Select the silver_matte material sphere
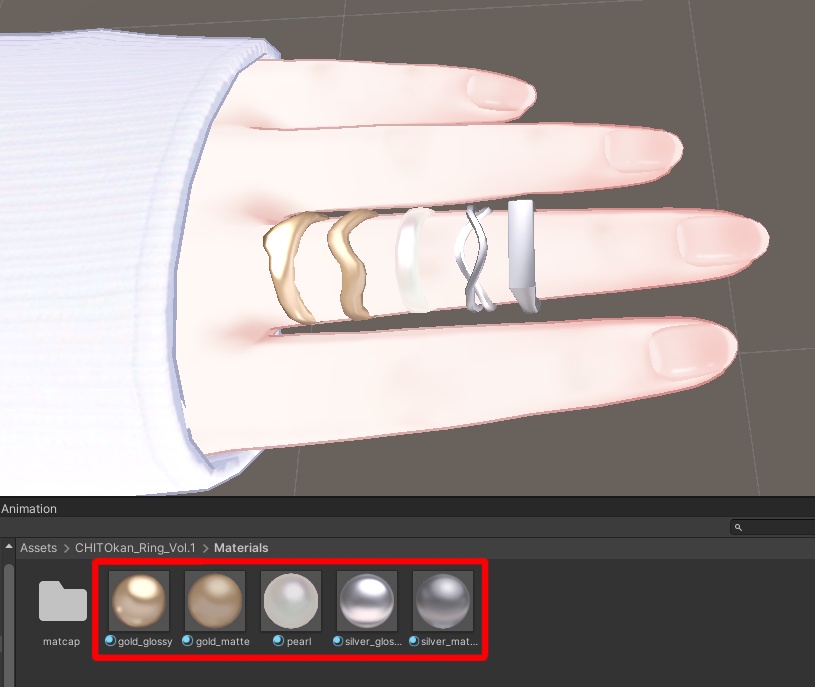 [x=442, y=601]
